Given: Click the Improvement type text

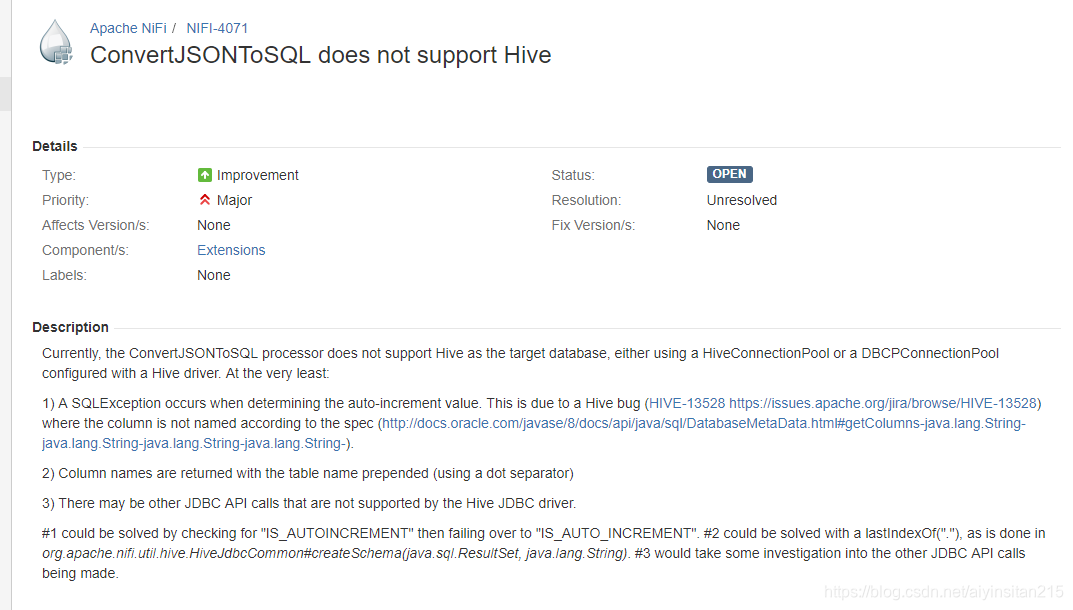Looking at the screenshot, I should (x=257, y=175).
